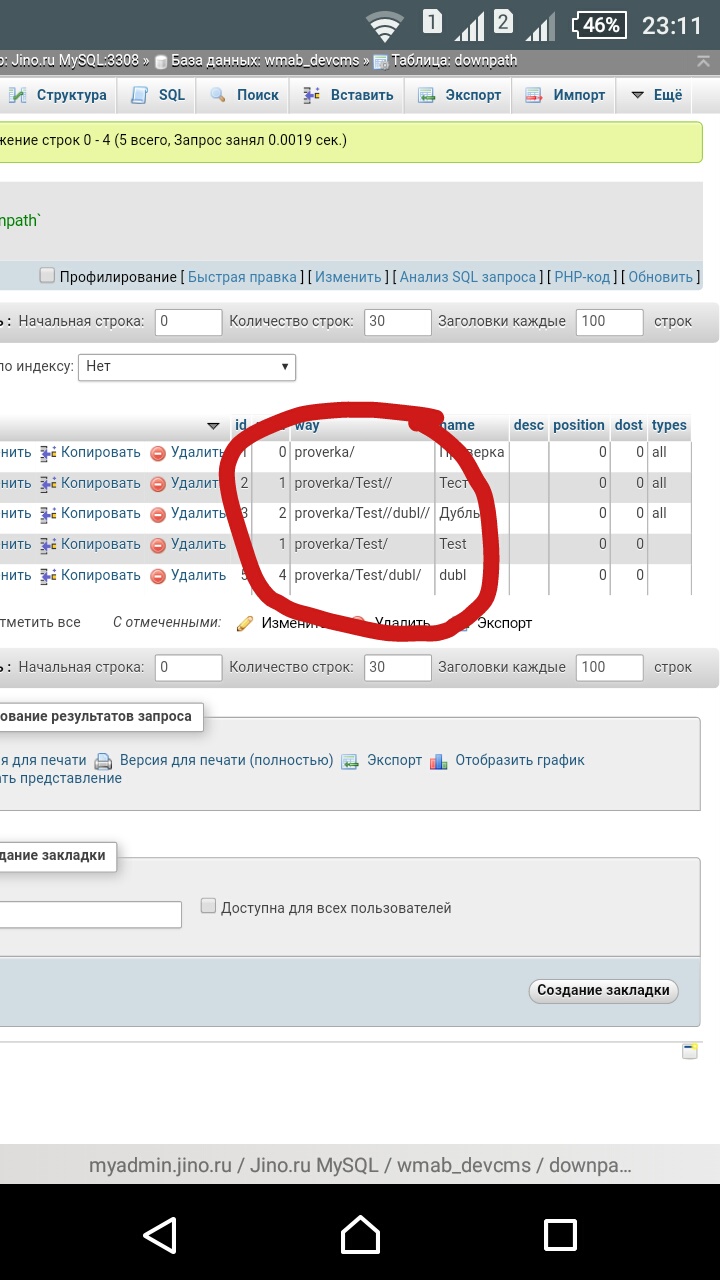Viewport: 720px width, 1280px height.
Task: Tap the browser address bar
Action: tap(360, 1166)
